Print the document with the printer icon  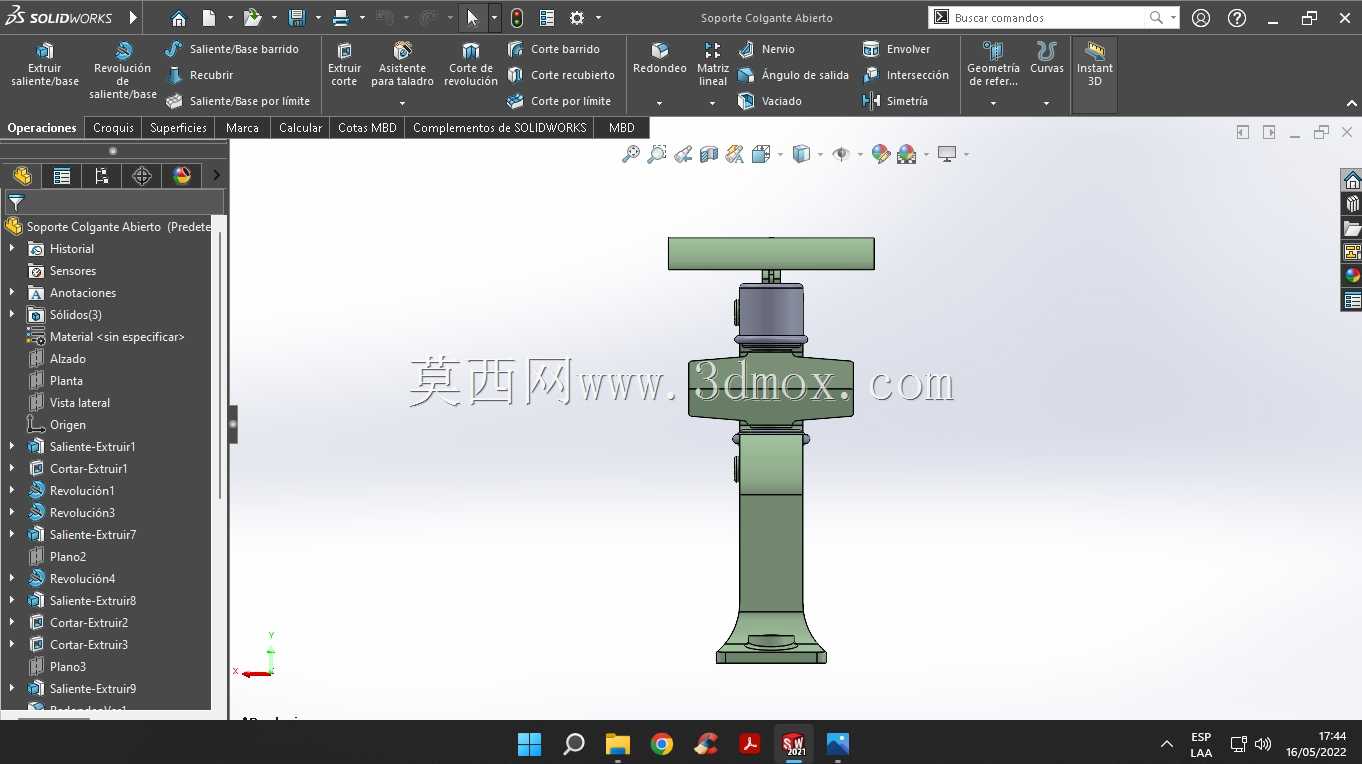341,18
